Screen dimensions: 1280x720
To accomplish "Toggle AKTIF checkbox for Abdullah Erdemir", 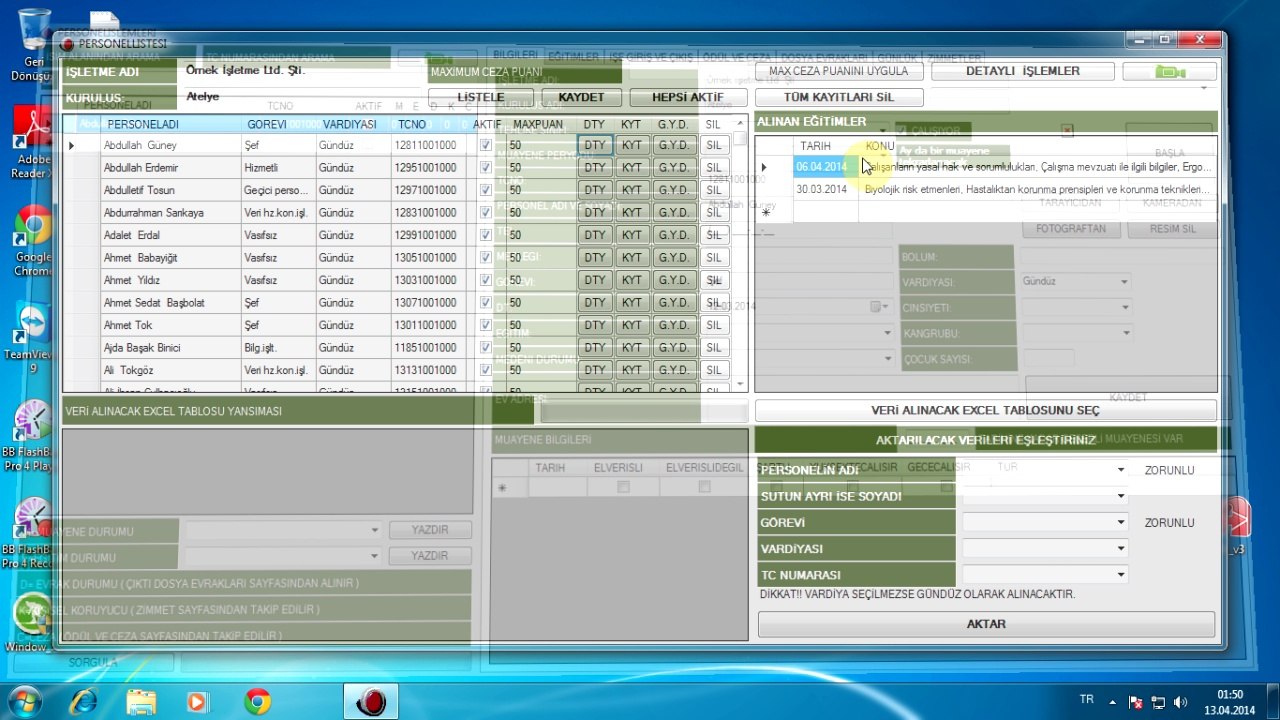I will 486,168.
